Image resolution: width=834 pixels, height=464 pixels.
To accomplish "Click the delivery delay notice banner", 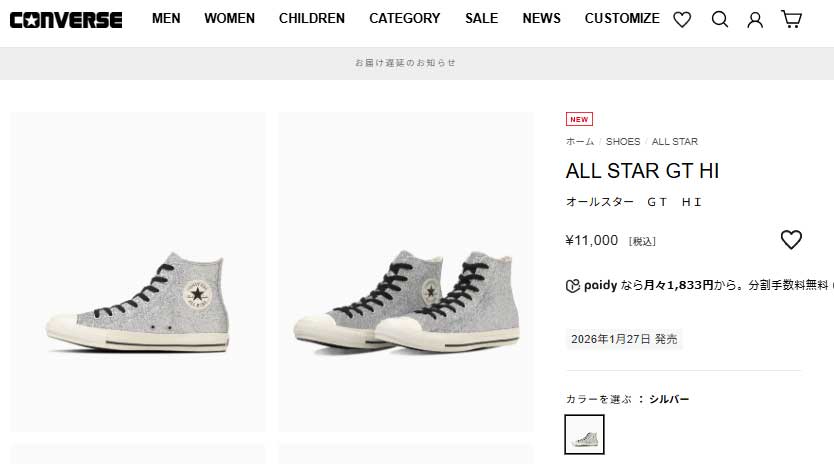I will click(405, 63).
